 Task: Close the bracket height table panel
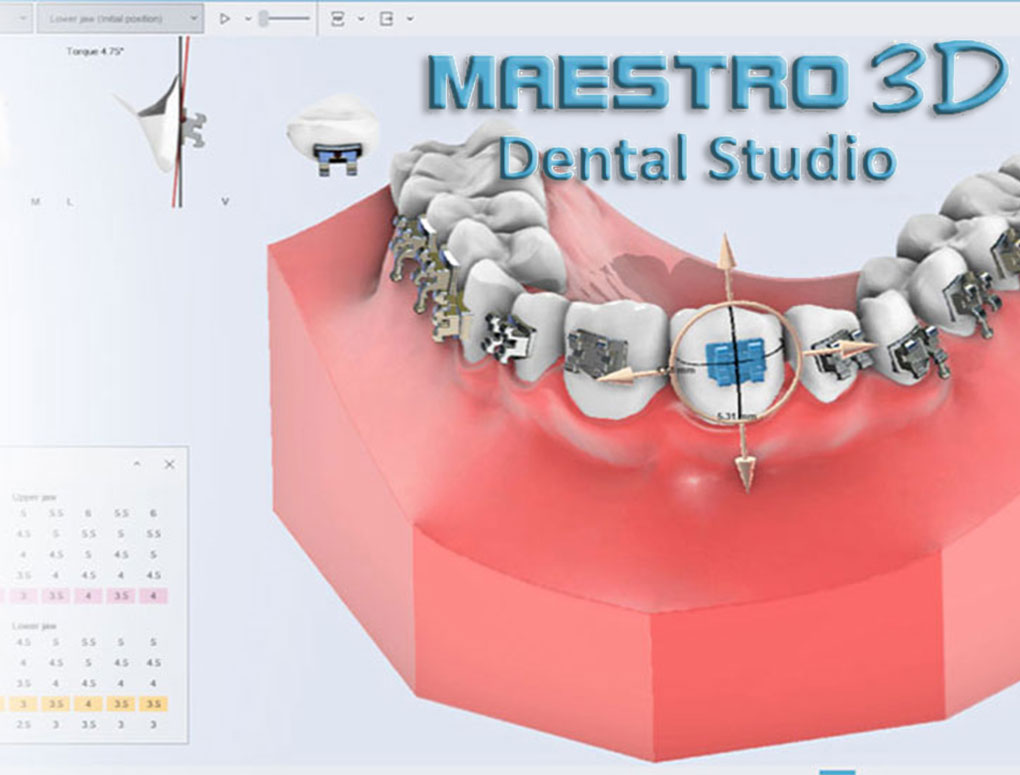pos(169,464)
